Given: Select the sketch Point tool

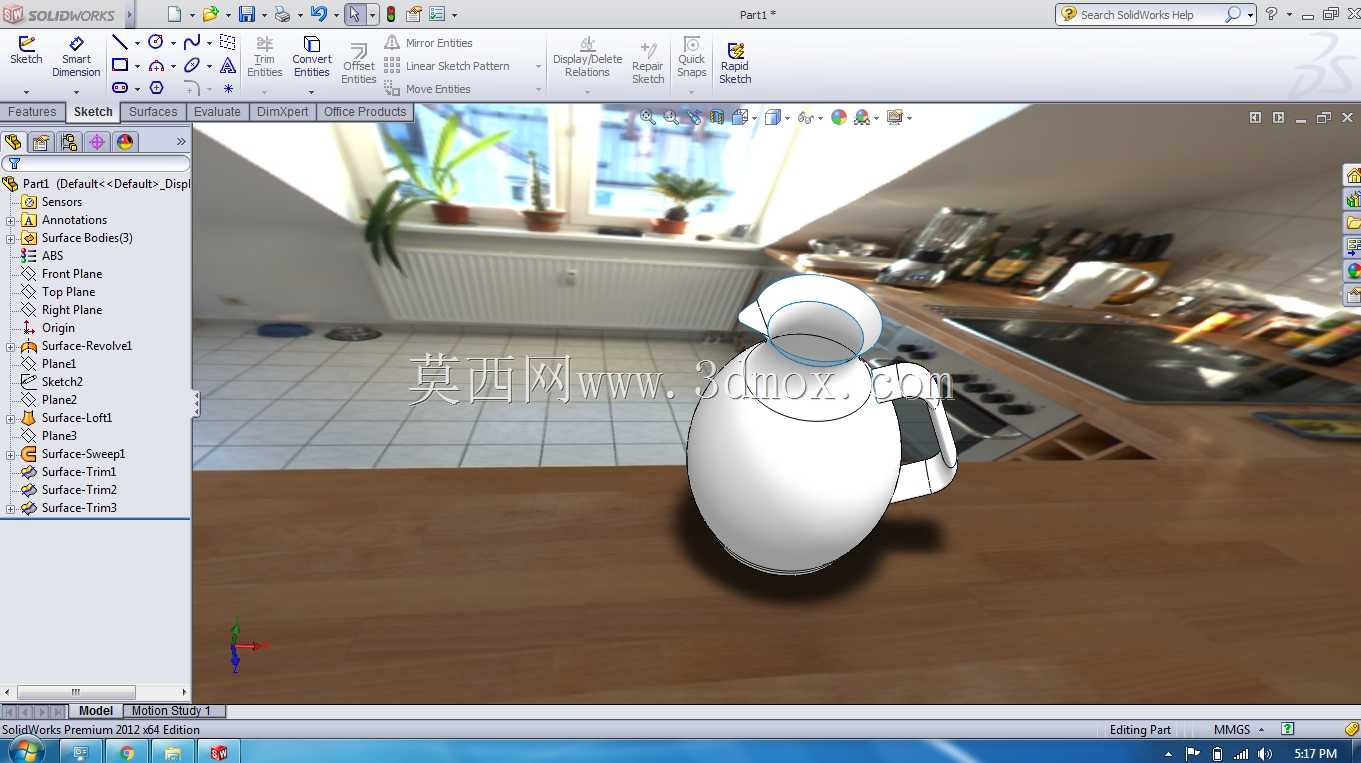Looking at the screenshot, I should click(x=228, y=88).
